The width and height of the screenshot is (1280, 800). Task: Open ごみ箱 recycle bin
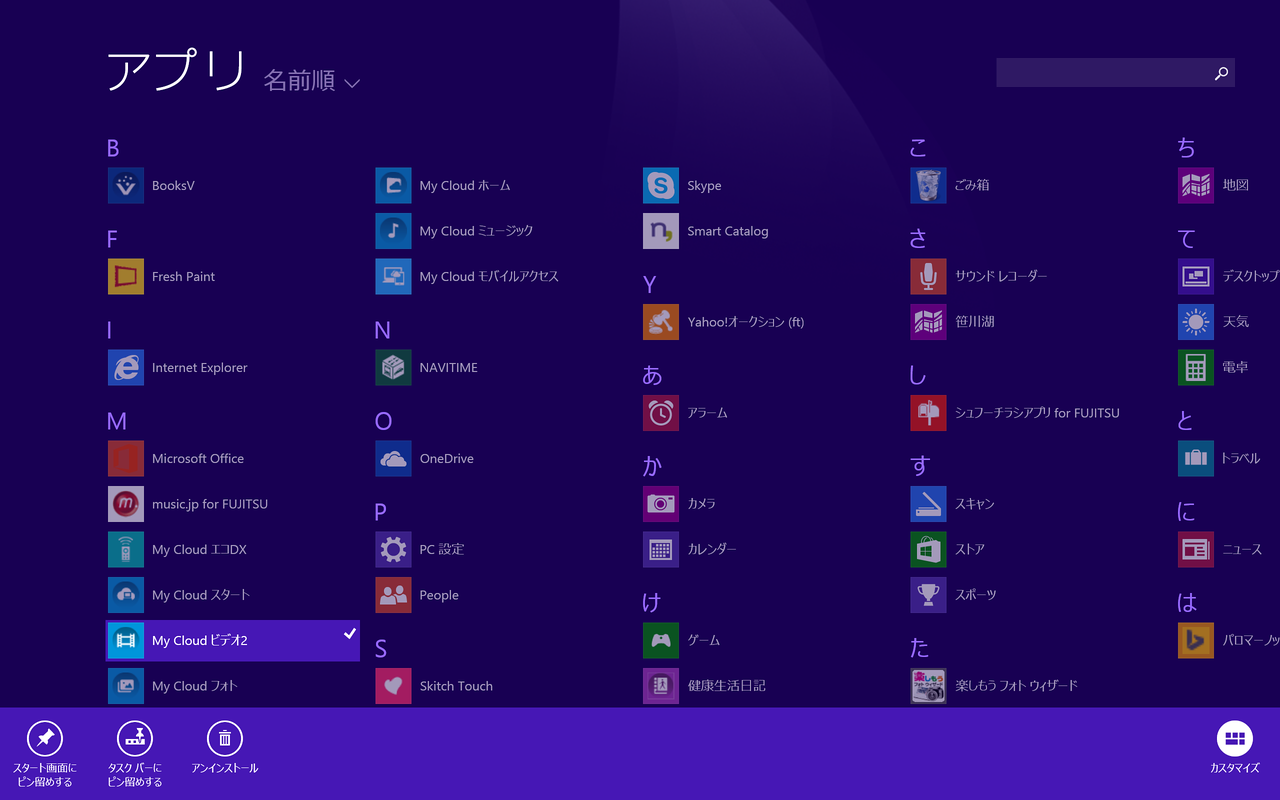pos(928,186)
